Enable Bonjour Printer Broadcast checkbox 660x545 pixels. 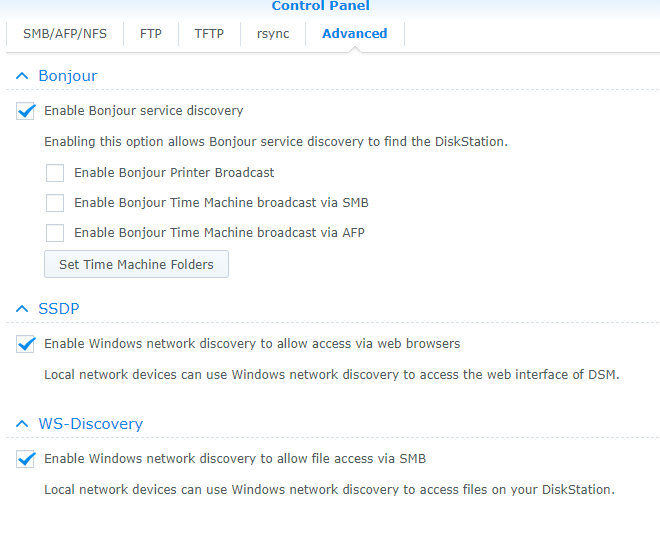[x=55, y=173]
